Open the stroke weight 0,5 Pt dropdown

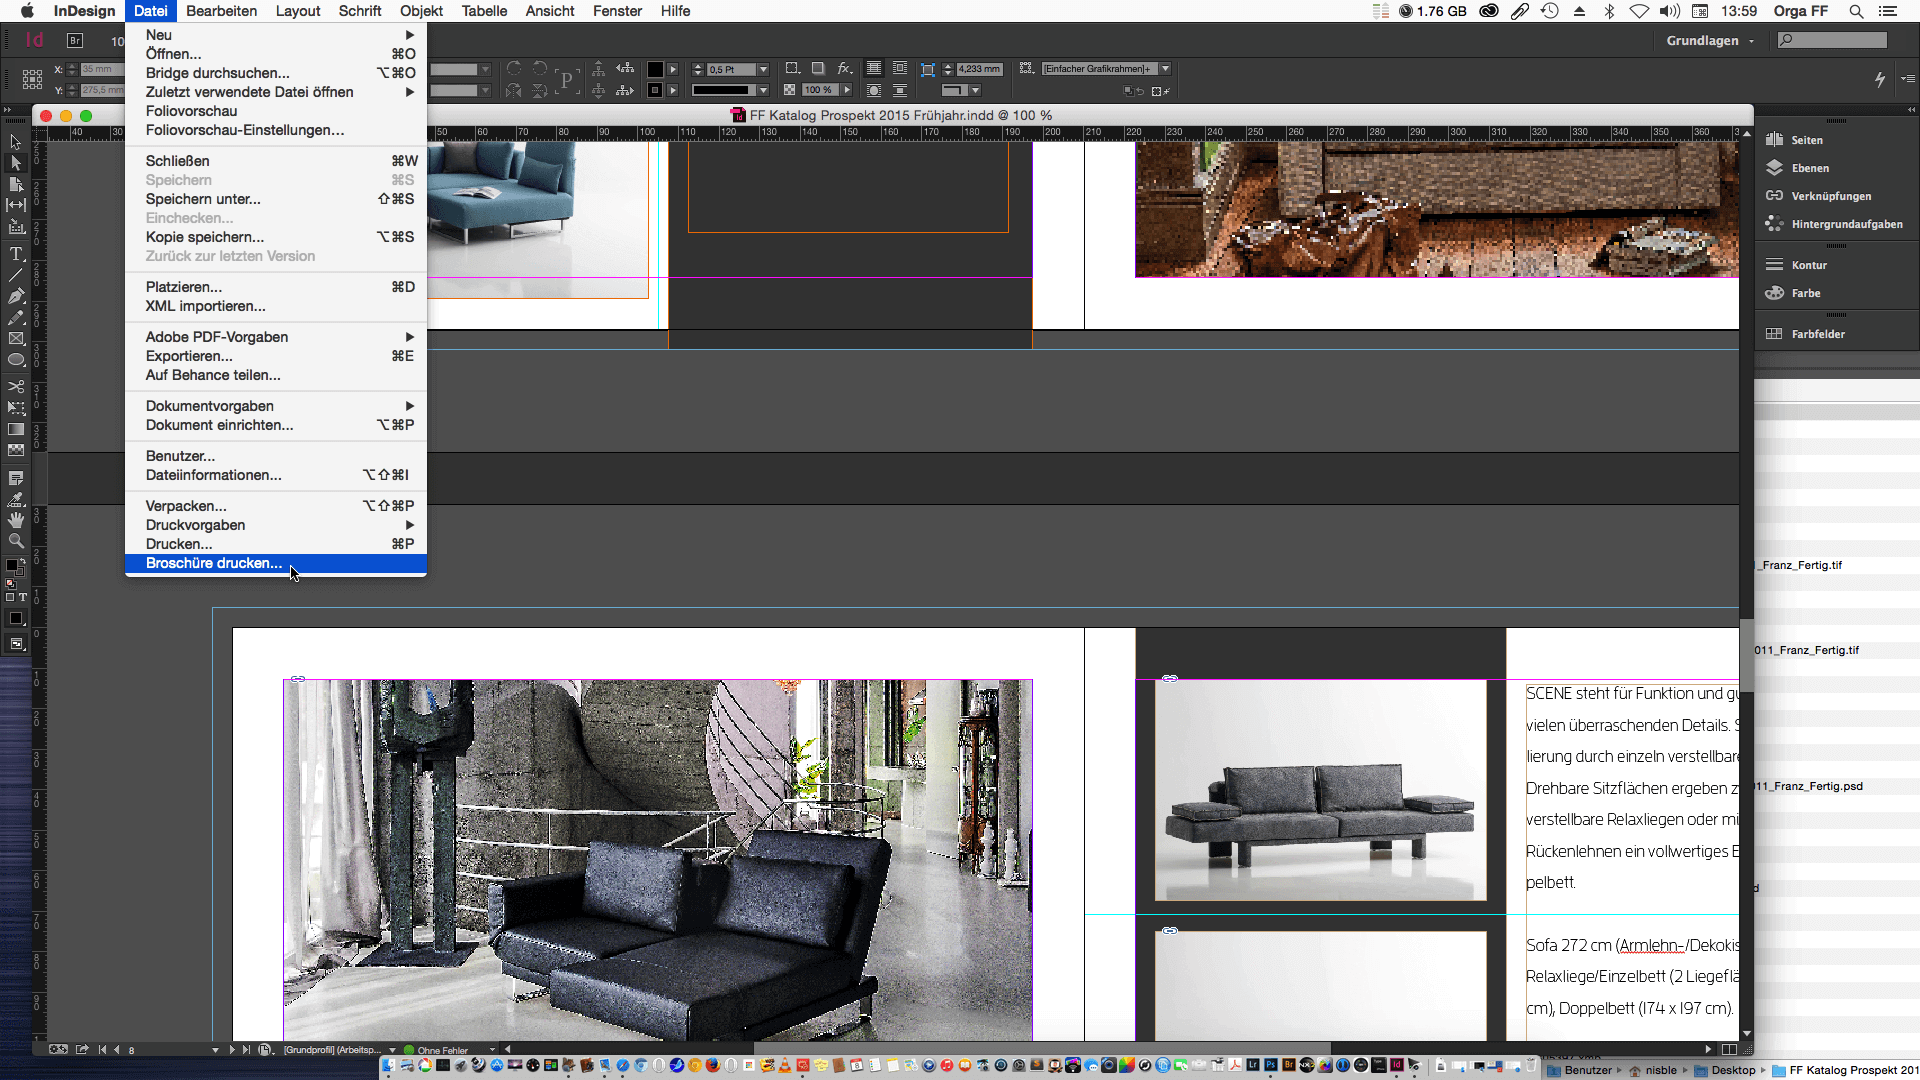[x=763, y=69]
